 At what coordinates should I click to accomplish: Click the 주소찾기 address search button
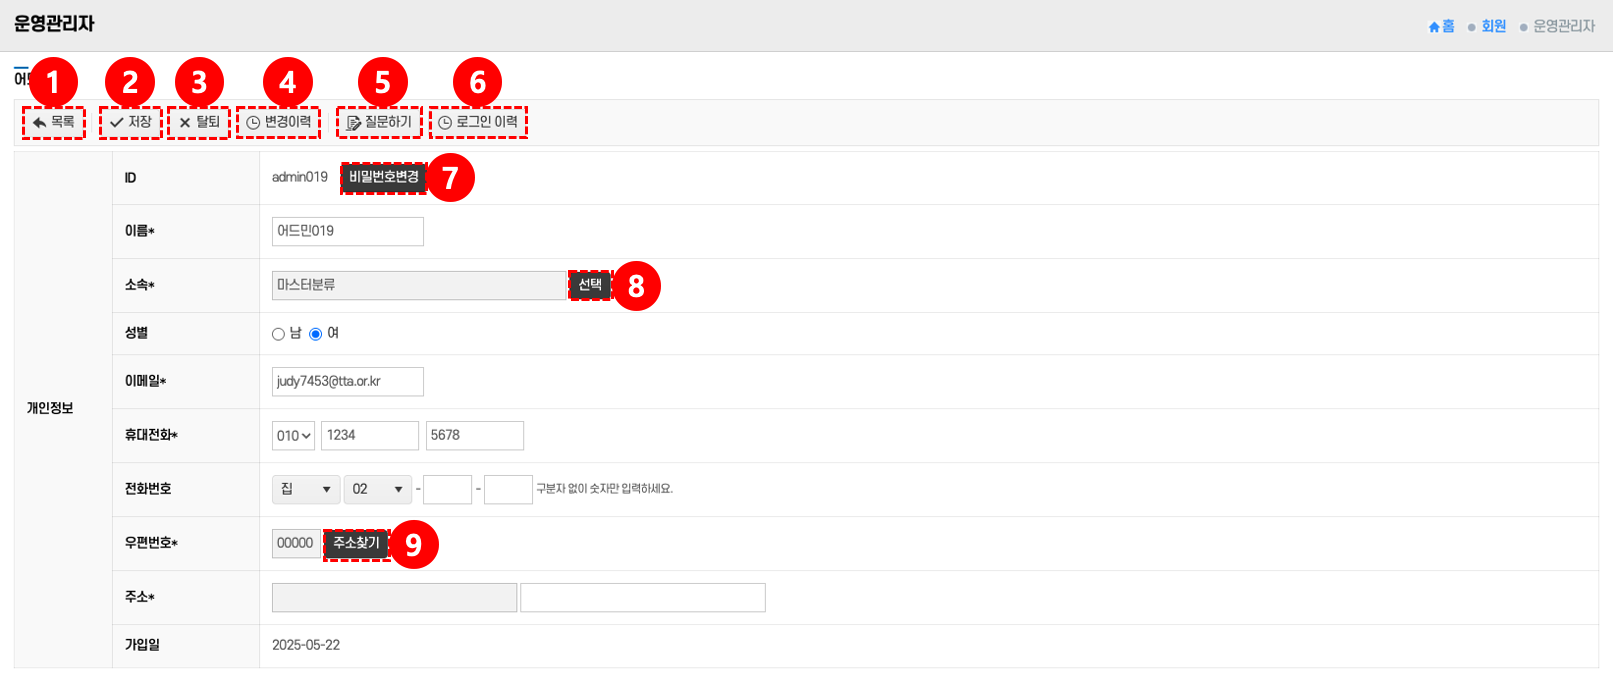coord(356,543)
